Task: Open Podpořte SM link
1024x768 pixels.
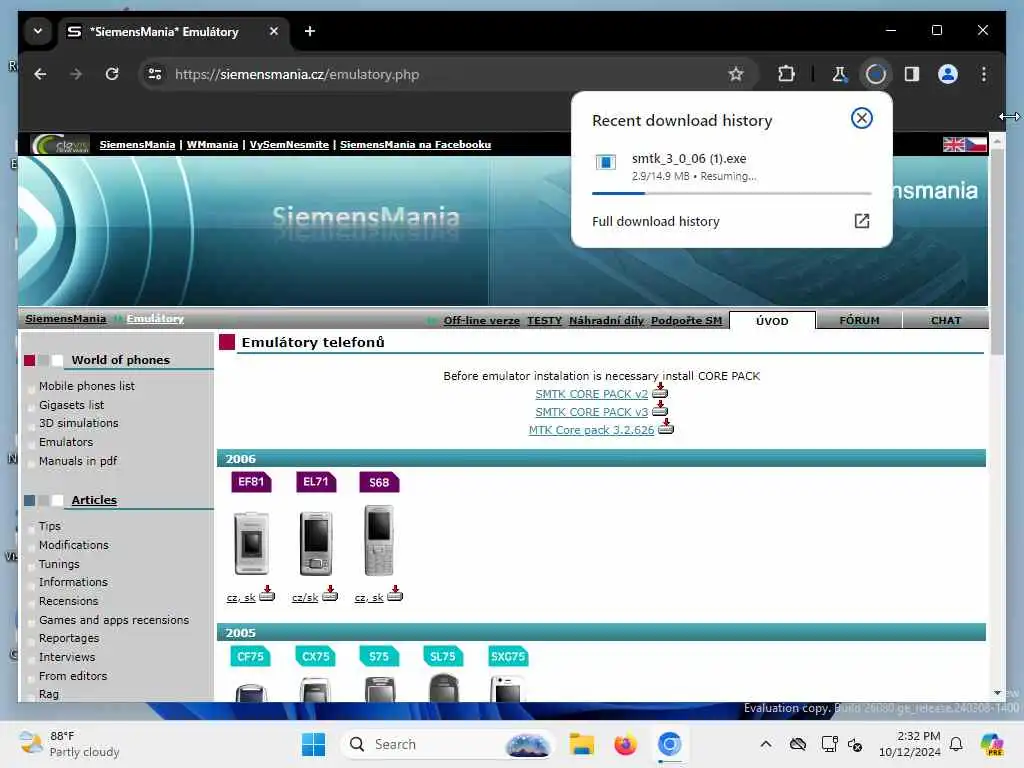Action: coord(686,321)
